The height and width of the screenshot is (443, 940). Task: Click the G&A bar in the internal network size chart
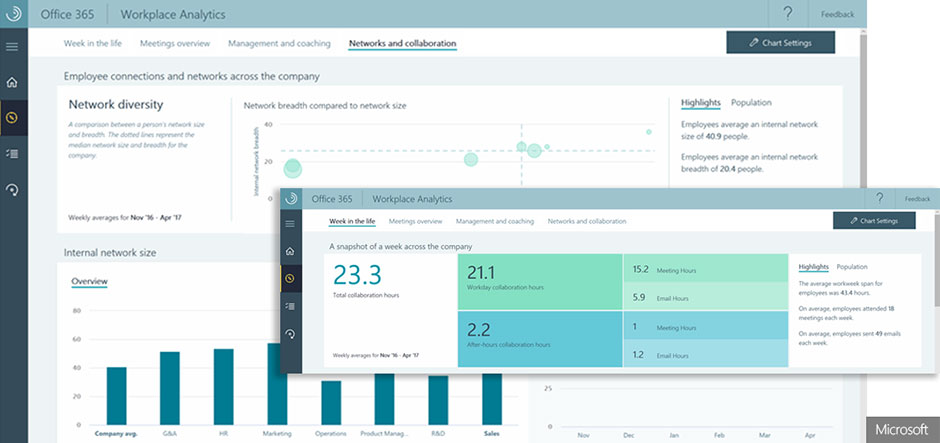click(x=170, y=388)
